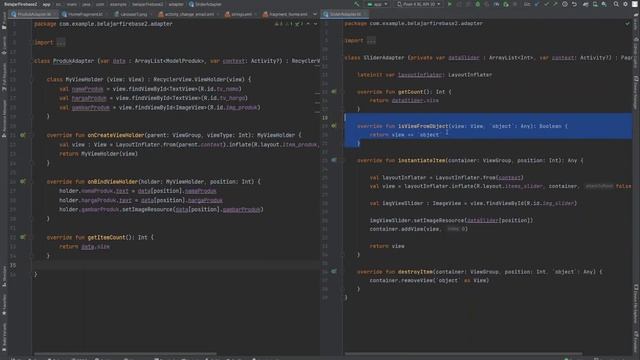Click the adapter breadcrumb item
Viewport: 640px width, 360px height.
(176, 4)
